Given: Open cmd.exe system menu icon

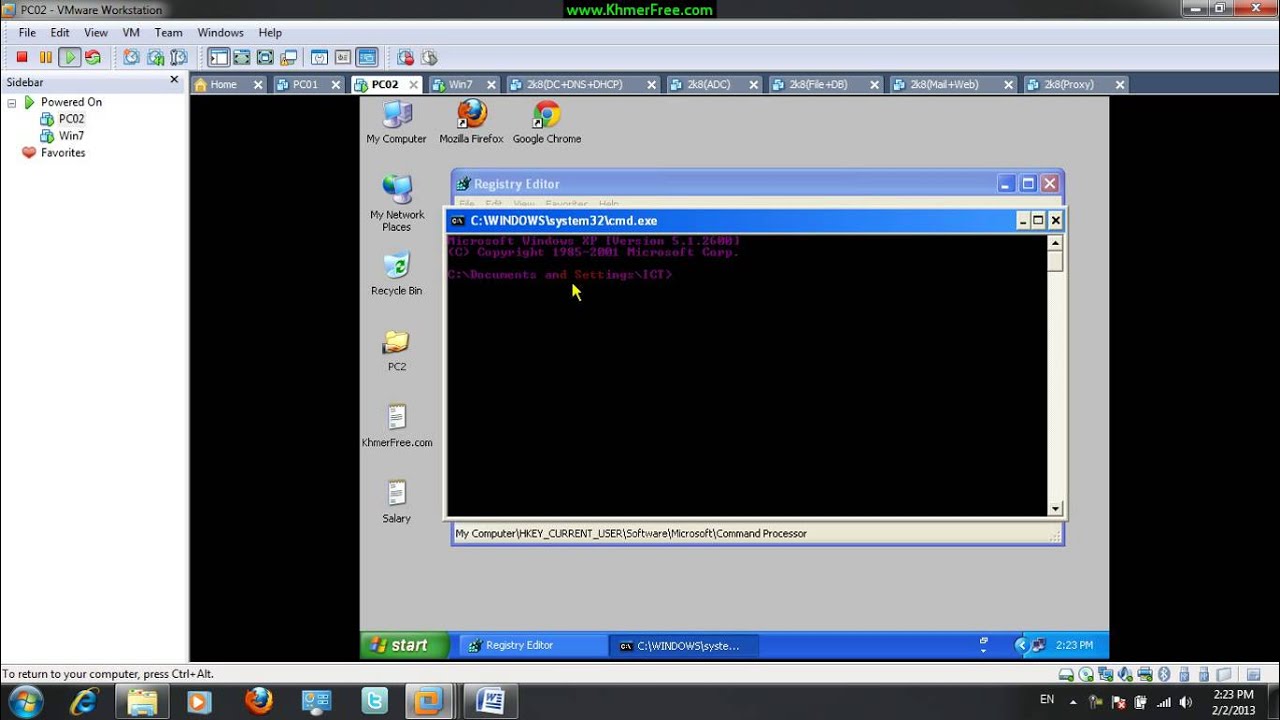Looking at the screenshot, I should (457, 221).
